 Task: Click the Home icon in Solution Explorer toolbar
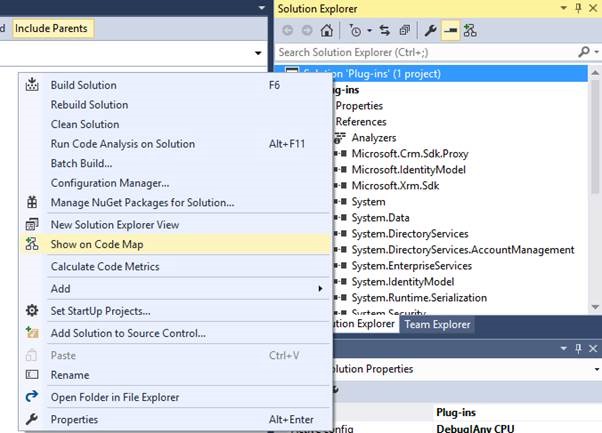click(x=326, y=30)
